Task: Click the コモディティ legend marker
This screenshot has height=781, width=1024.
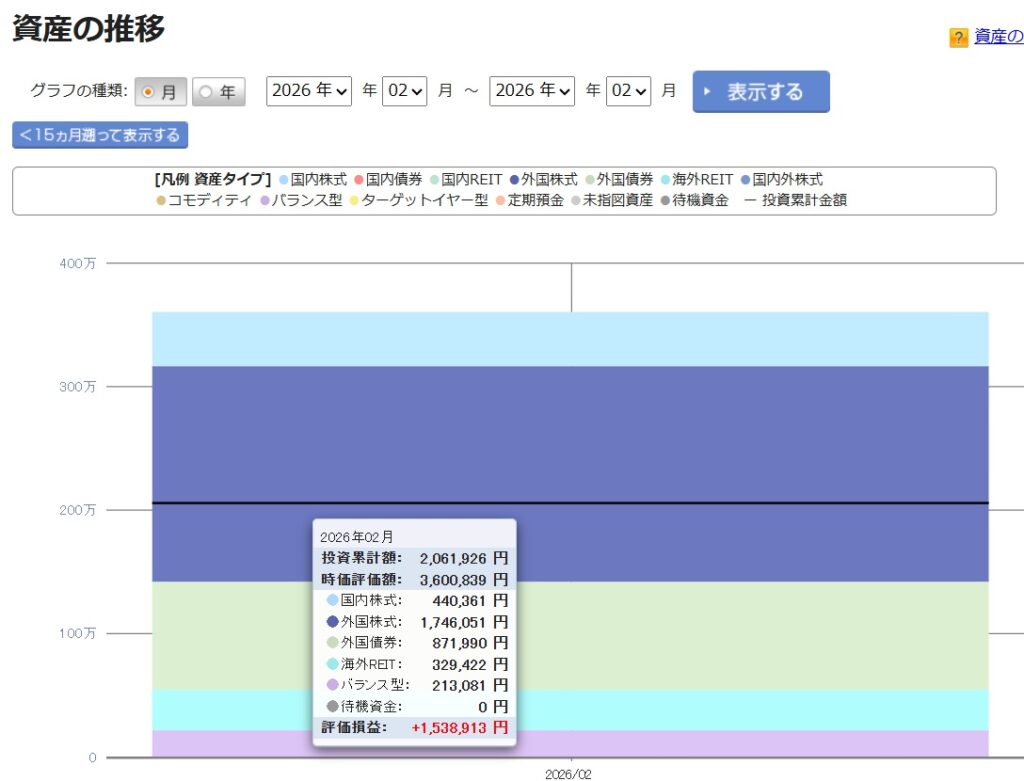Action: point(161,200)
